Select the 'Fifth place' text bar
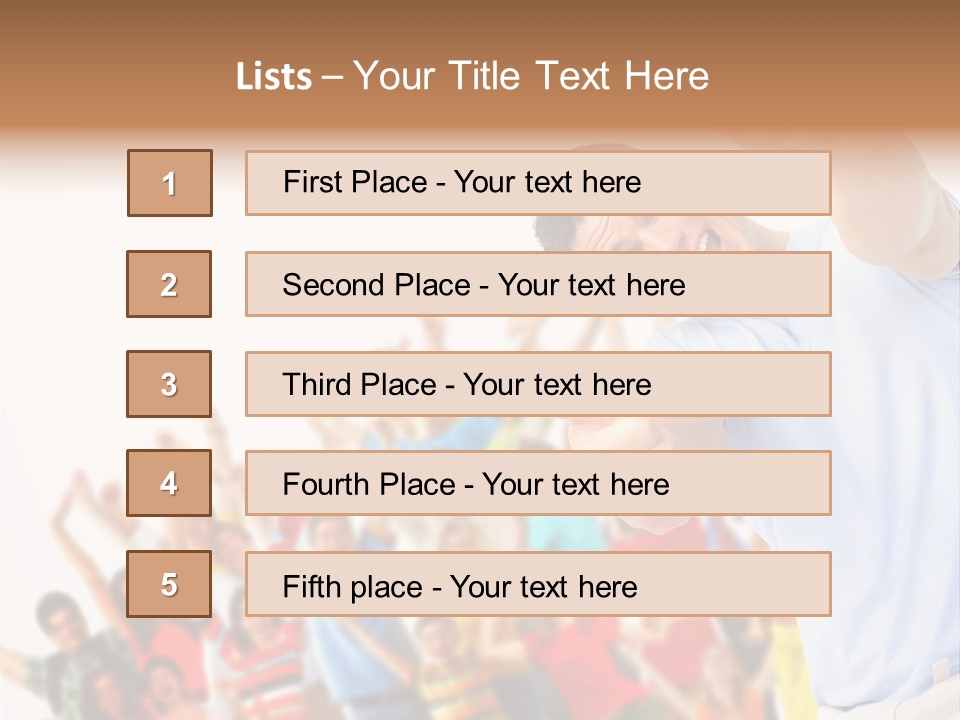 tap(538, 585)
